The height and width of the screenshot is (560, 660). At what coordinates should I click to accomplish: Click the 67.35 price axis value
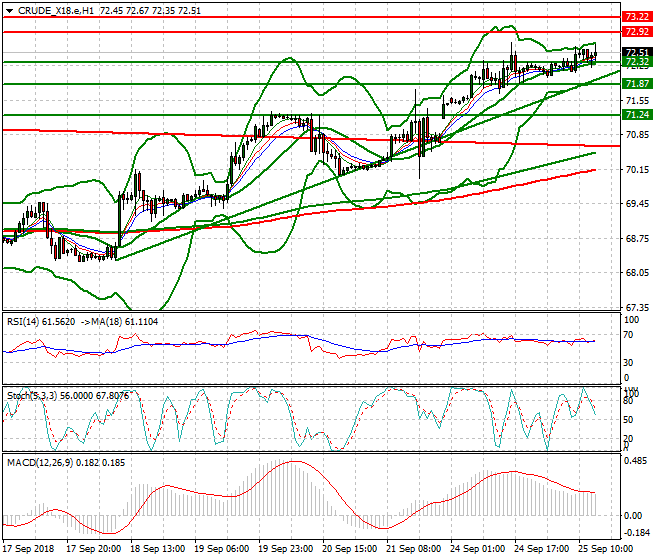(x=637, y=308)
